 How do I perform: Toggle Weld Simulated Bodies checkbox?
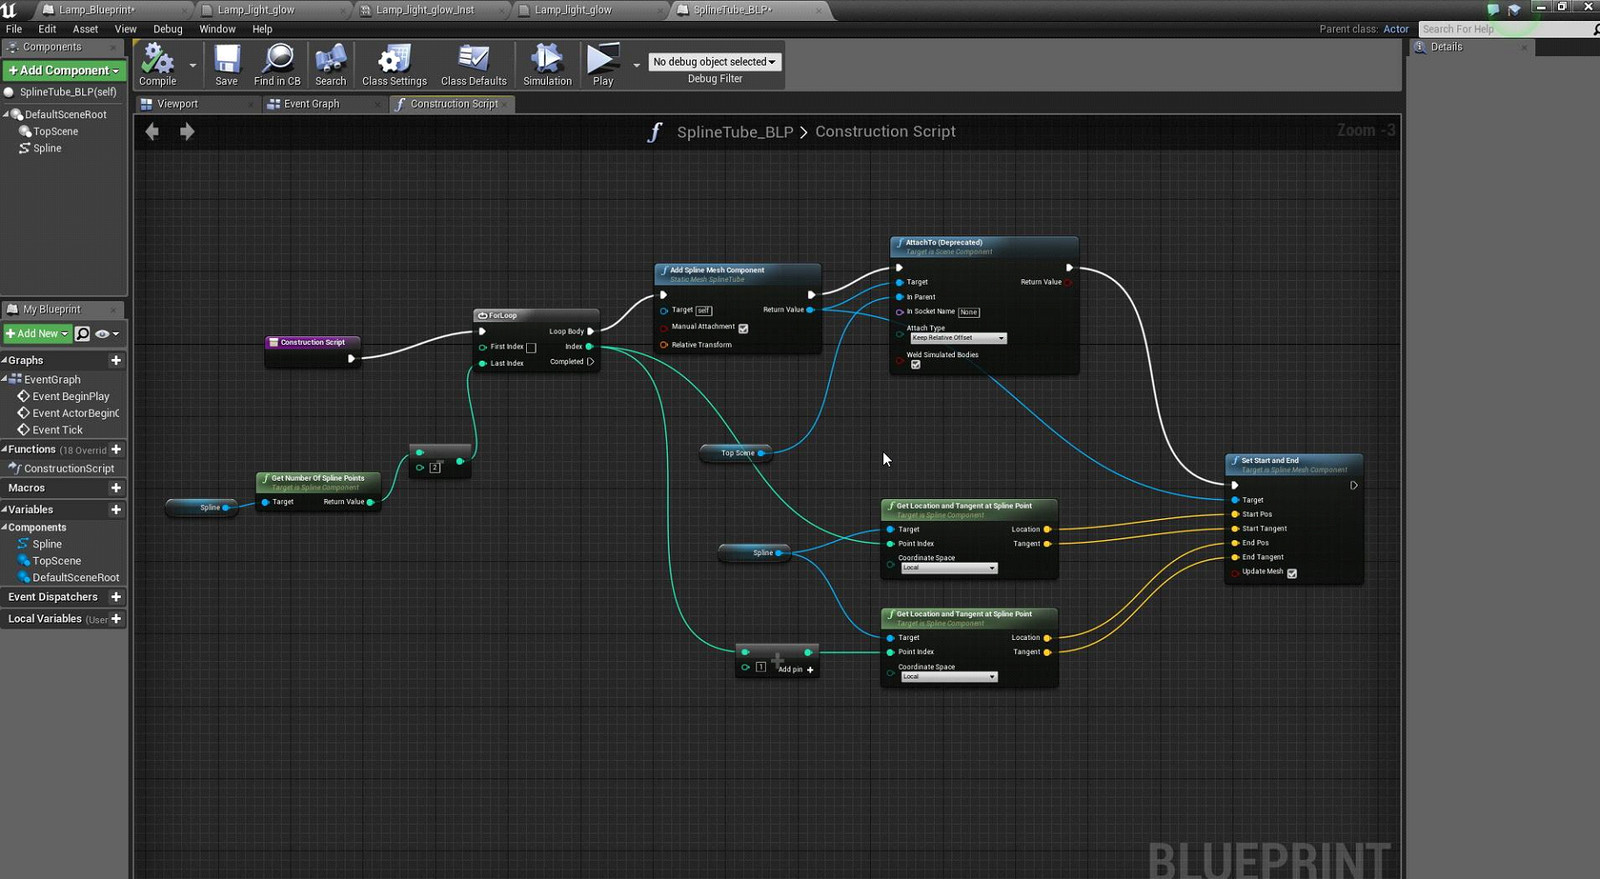click(915, 365)
